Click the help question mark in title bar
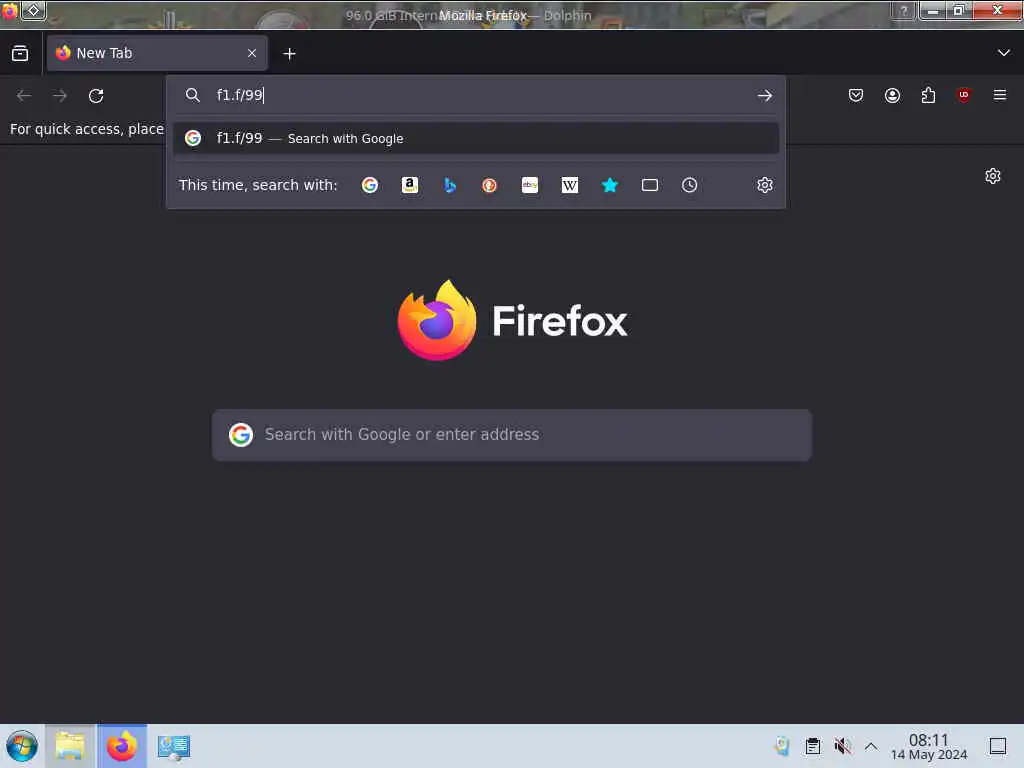This screenshot has width=1024, height=768. click(x=903, y=11)
